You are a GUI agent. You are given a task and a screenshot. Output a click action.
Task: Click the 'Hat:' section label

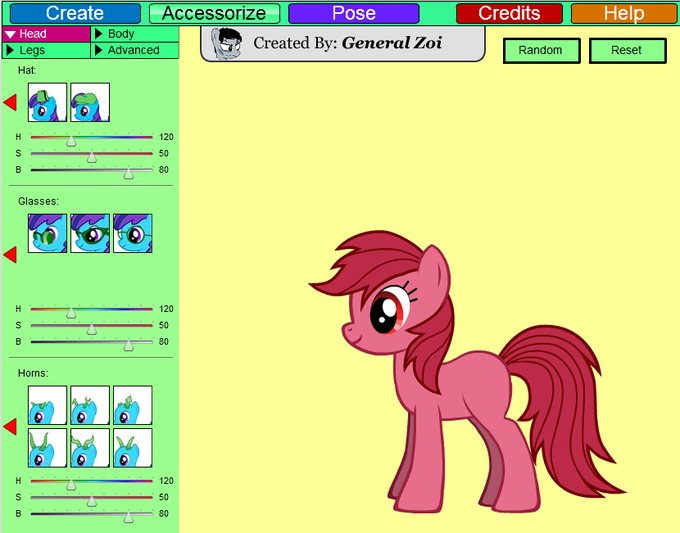pyautogui.click(x=26, y=70)
